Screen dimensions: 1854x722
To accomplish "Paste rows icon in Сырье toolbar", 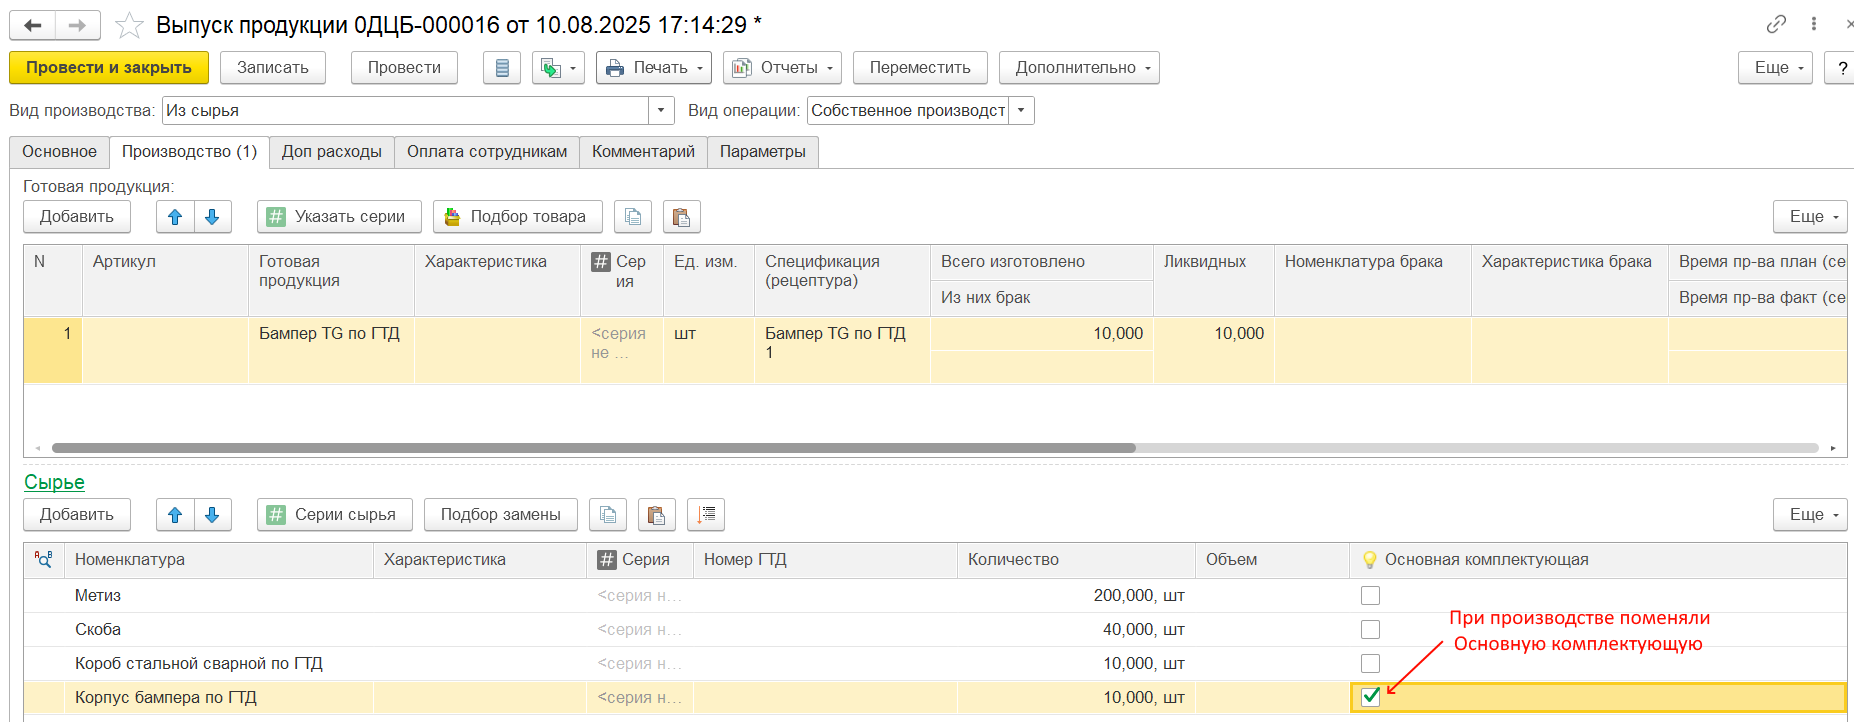I will [x=656, y=515].
